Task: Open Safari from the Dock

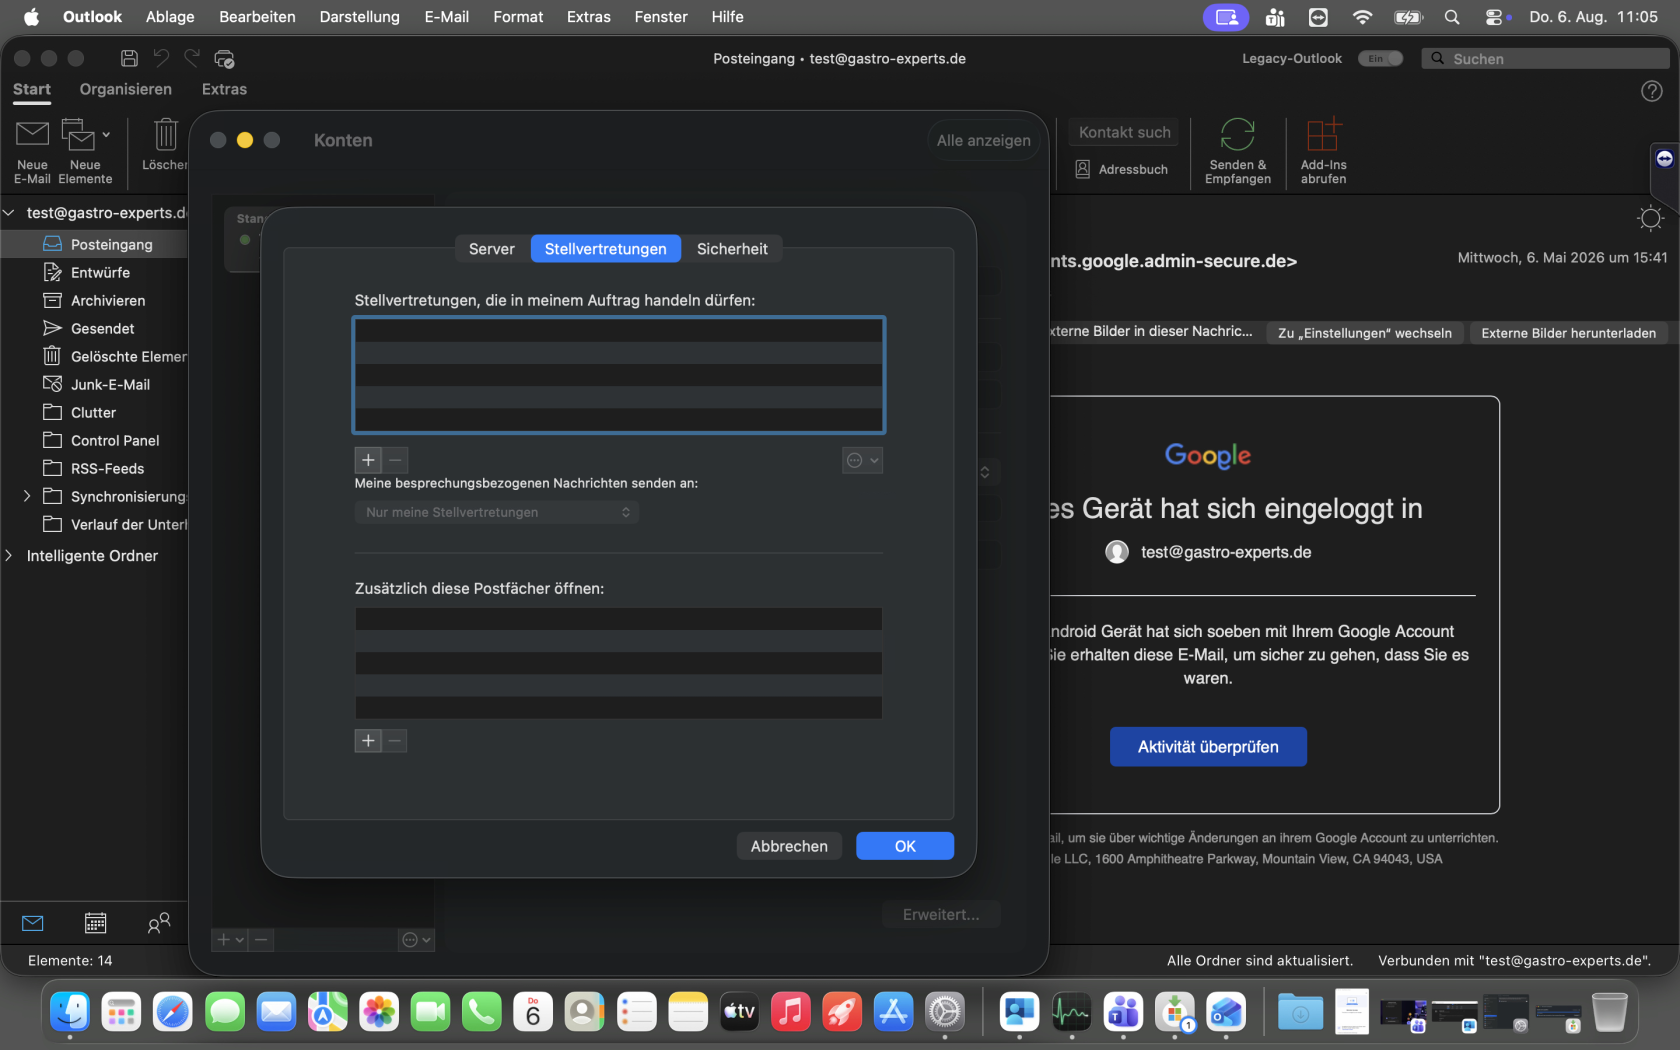Action: [x=173, y=1013]
